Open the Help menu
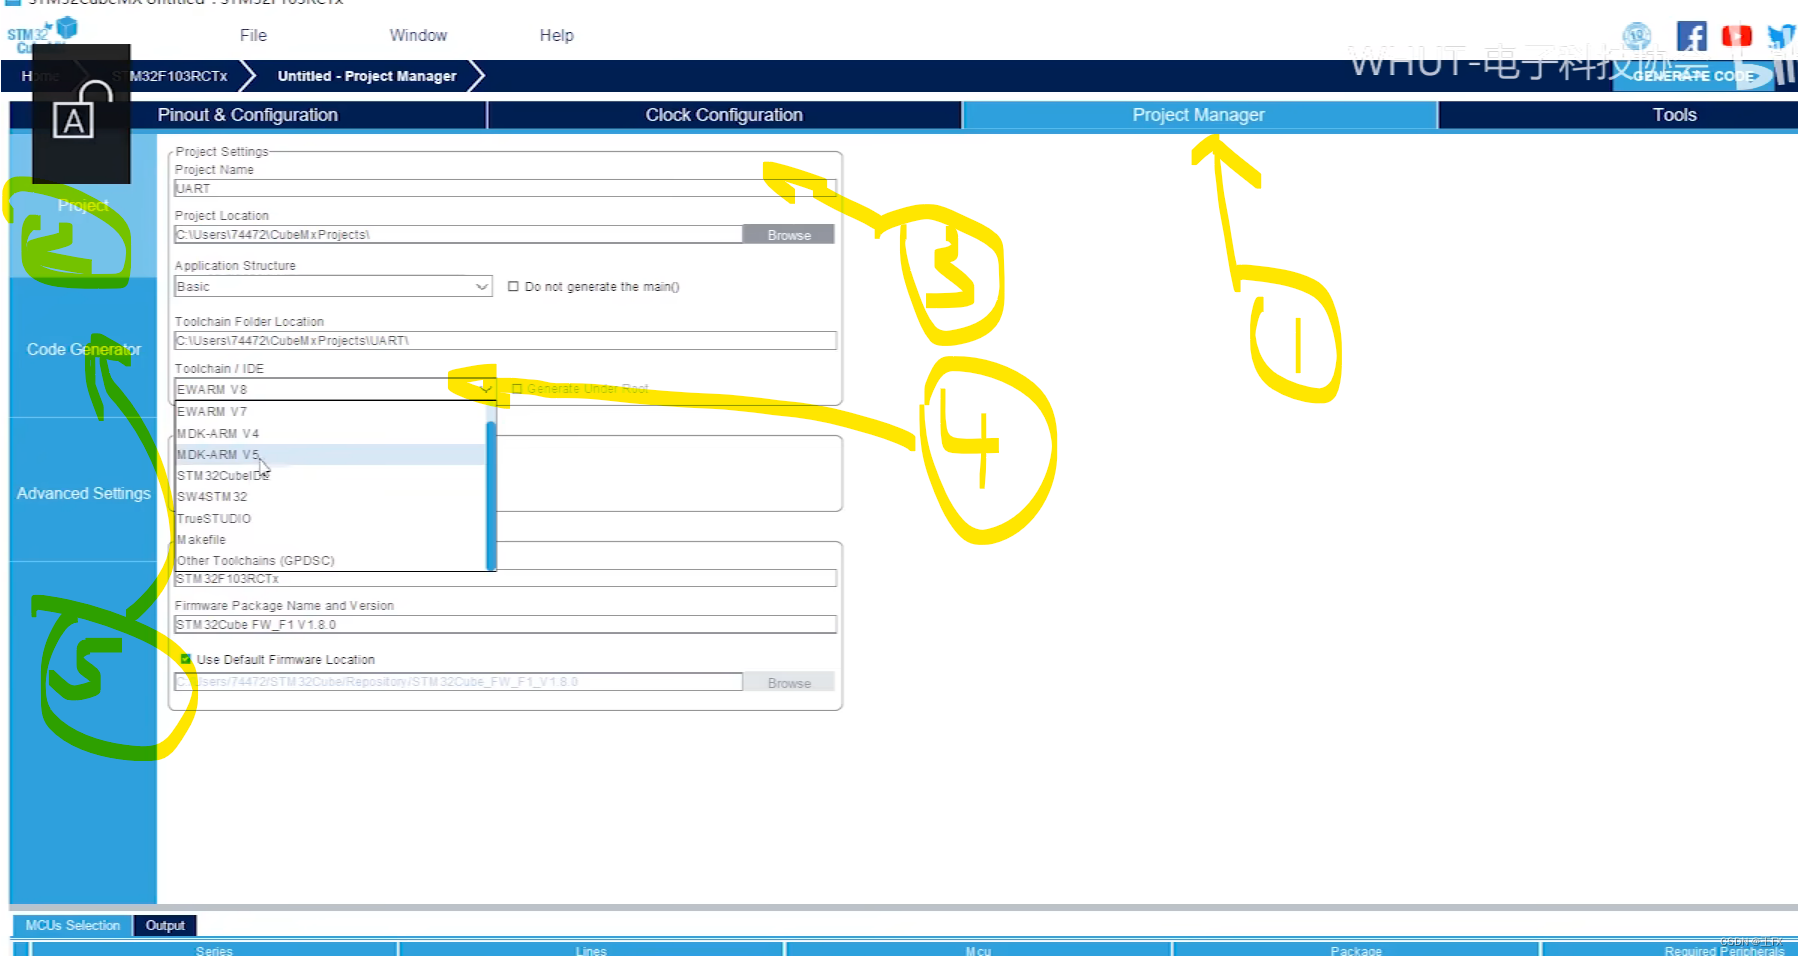This screenshot has width=1798, height=956. pyautogui.click(x=557, y=35)
